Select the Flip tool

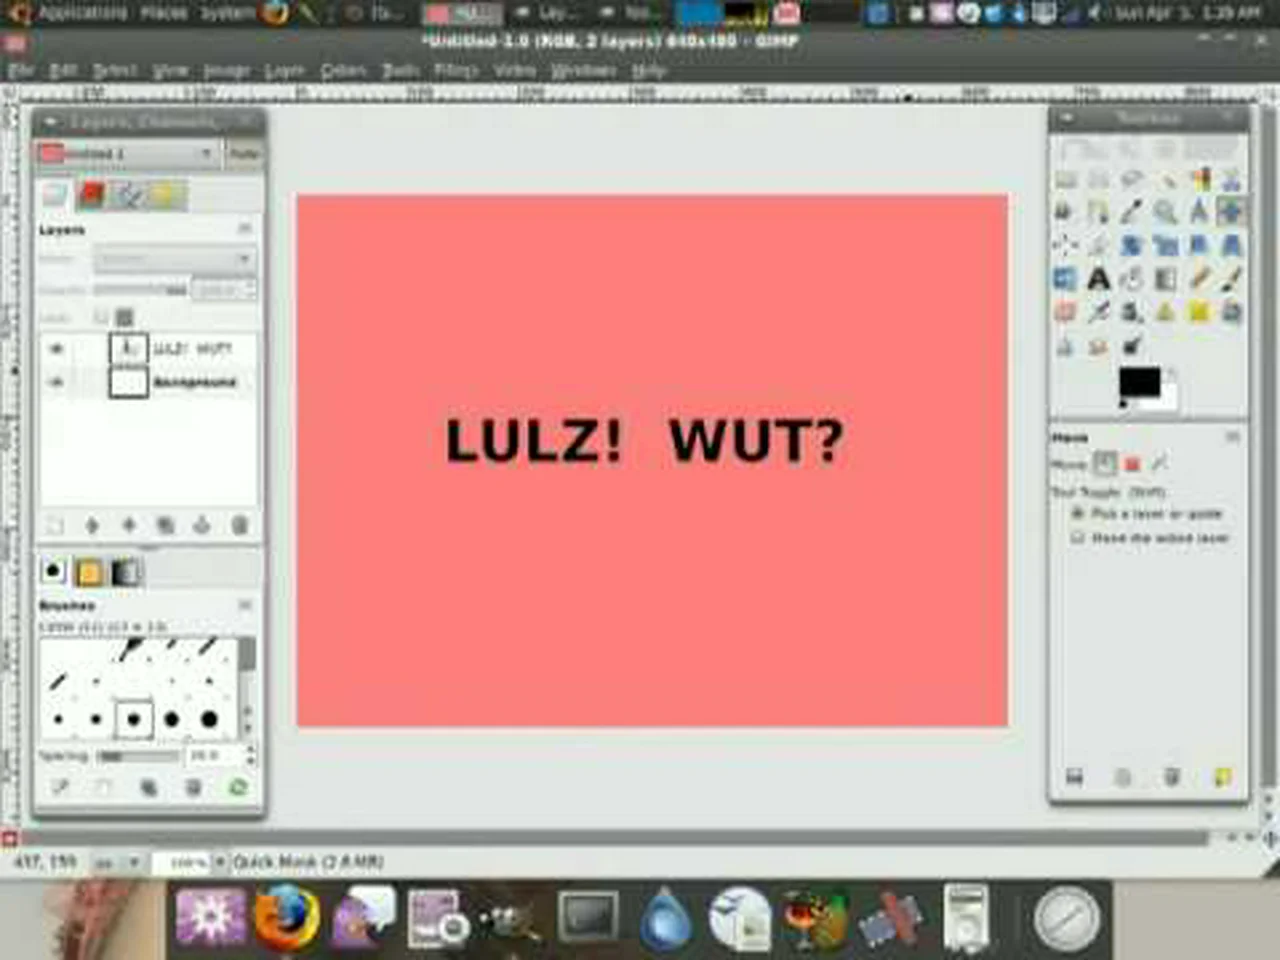1066,279
